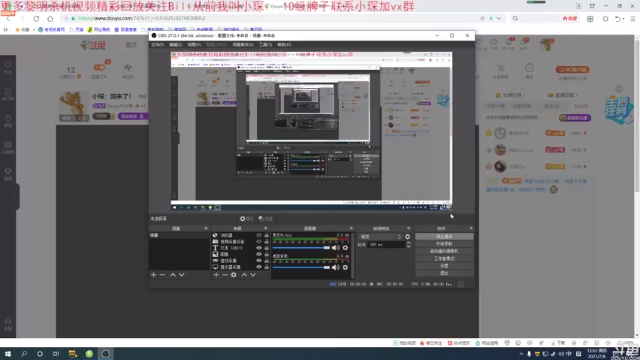Mute the 桌面音频 speaker icon in audio mixer
The height and width of the screenshot is (360, 640).
coord(336,267)
